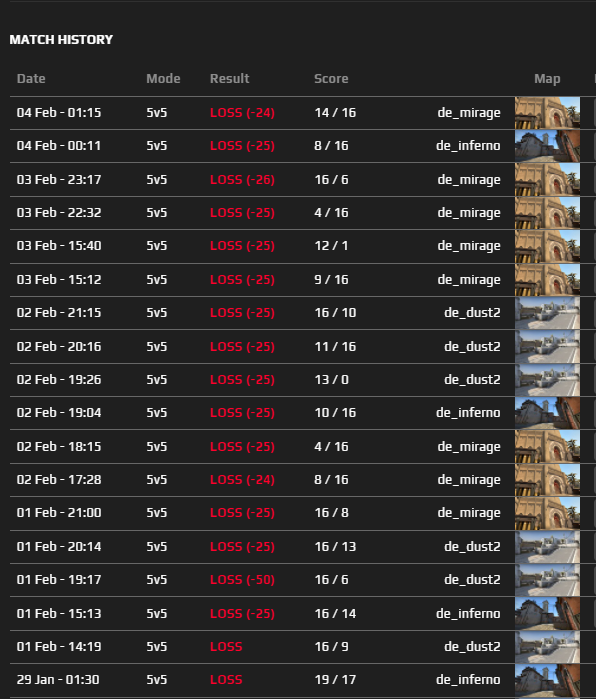Sort by the Mode column header
Screen dimensions: 596x699
click(163, 79)
